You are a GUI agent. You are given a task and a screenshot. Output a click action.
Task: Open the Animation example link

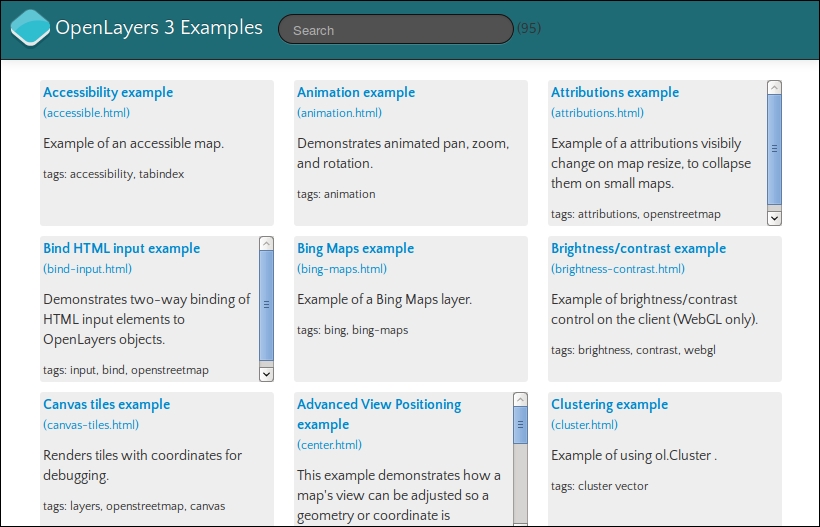point(356,93)
